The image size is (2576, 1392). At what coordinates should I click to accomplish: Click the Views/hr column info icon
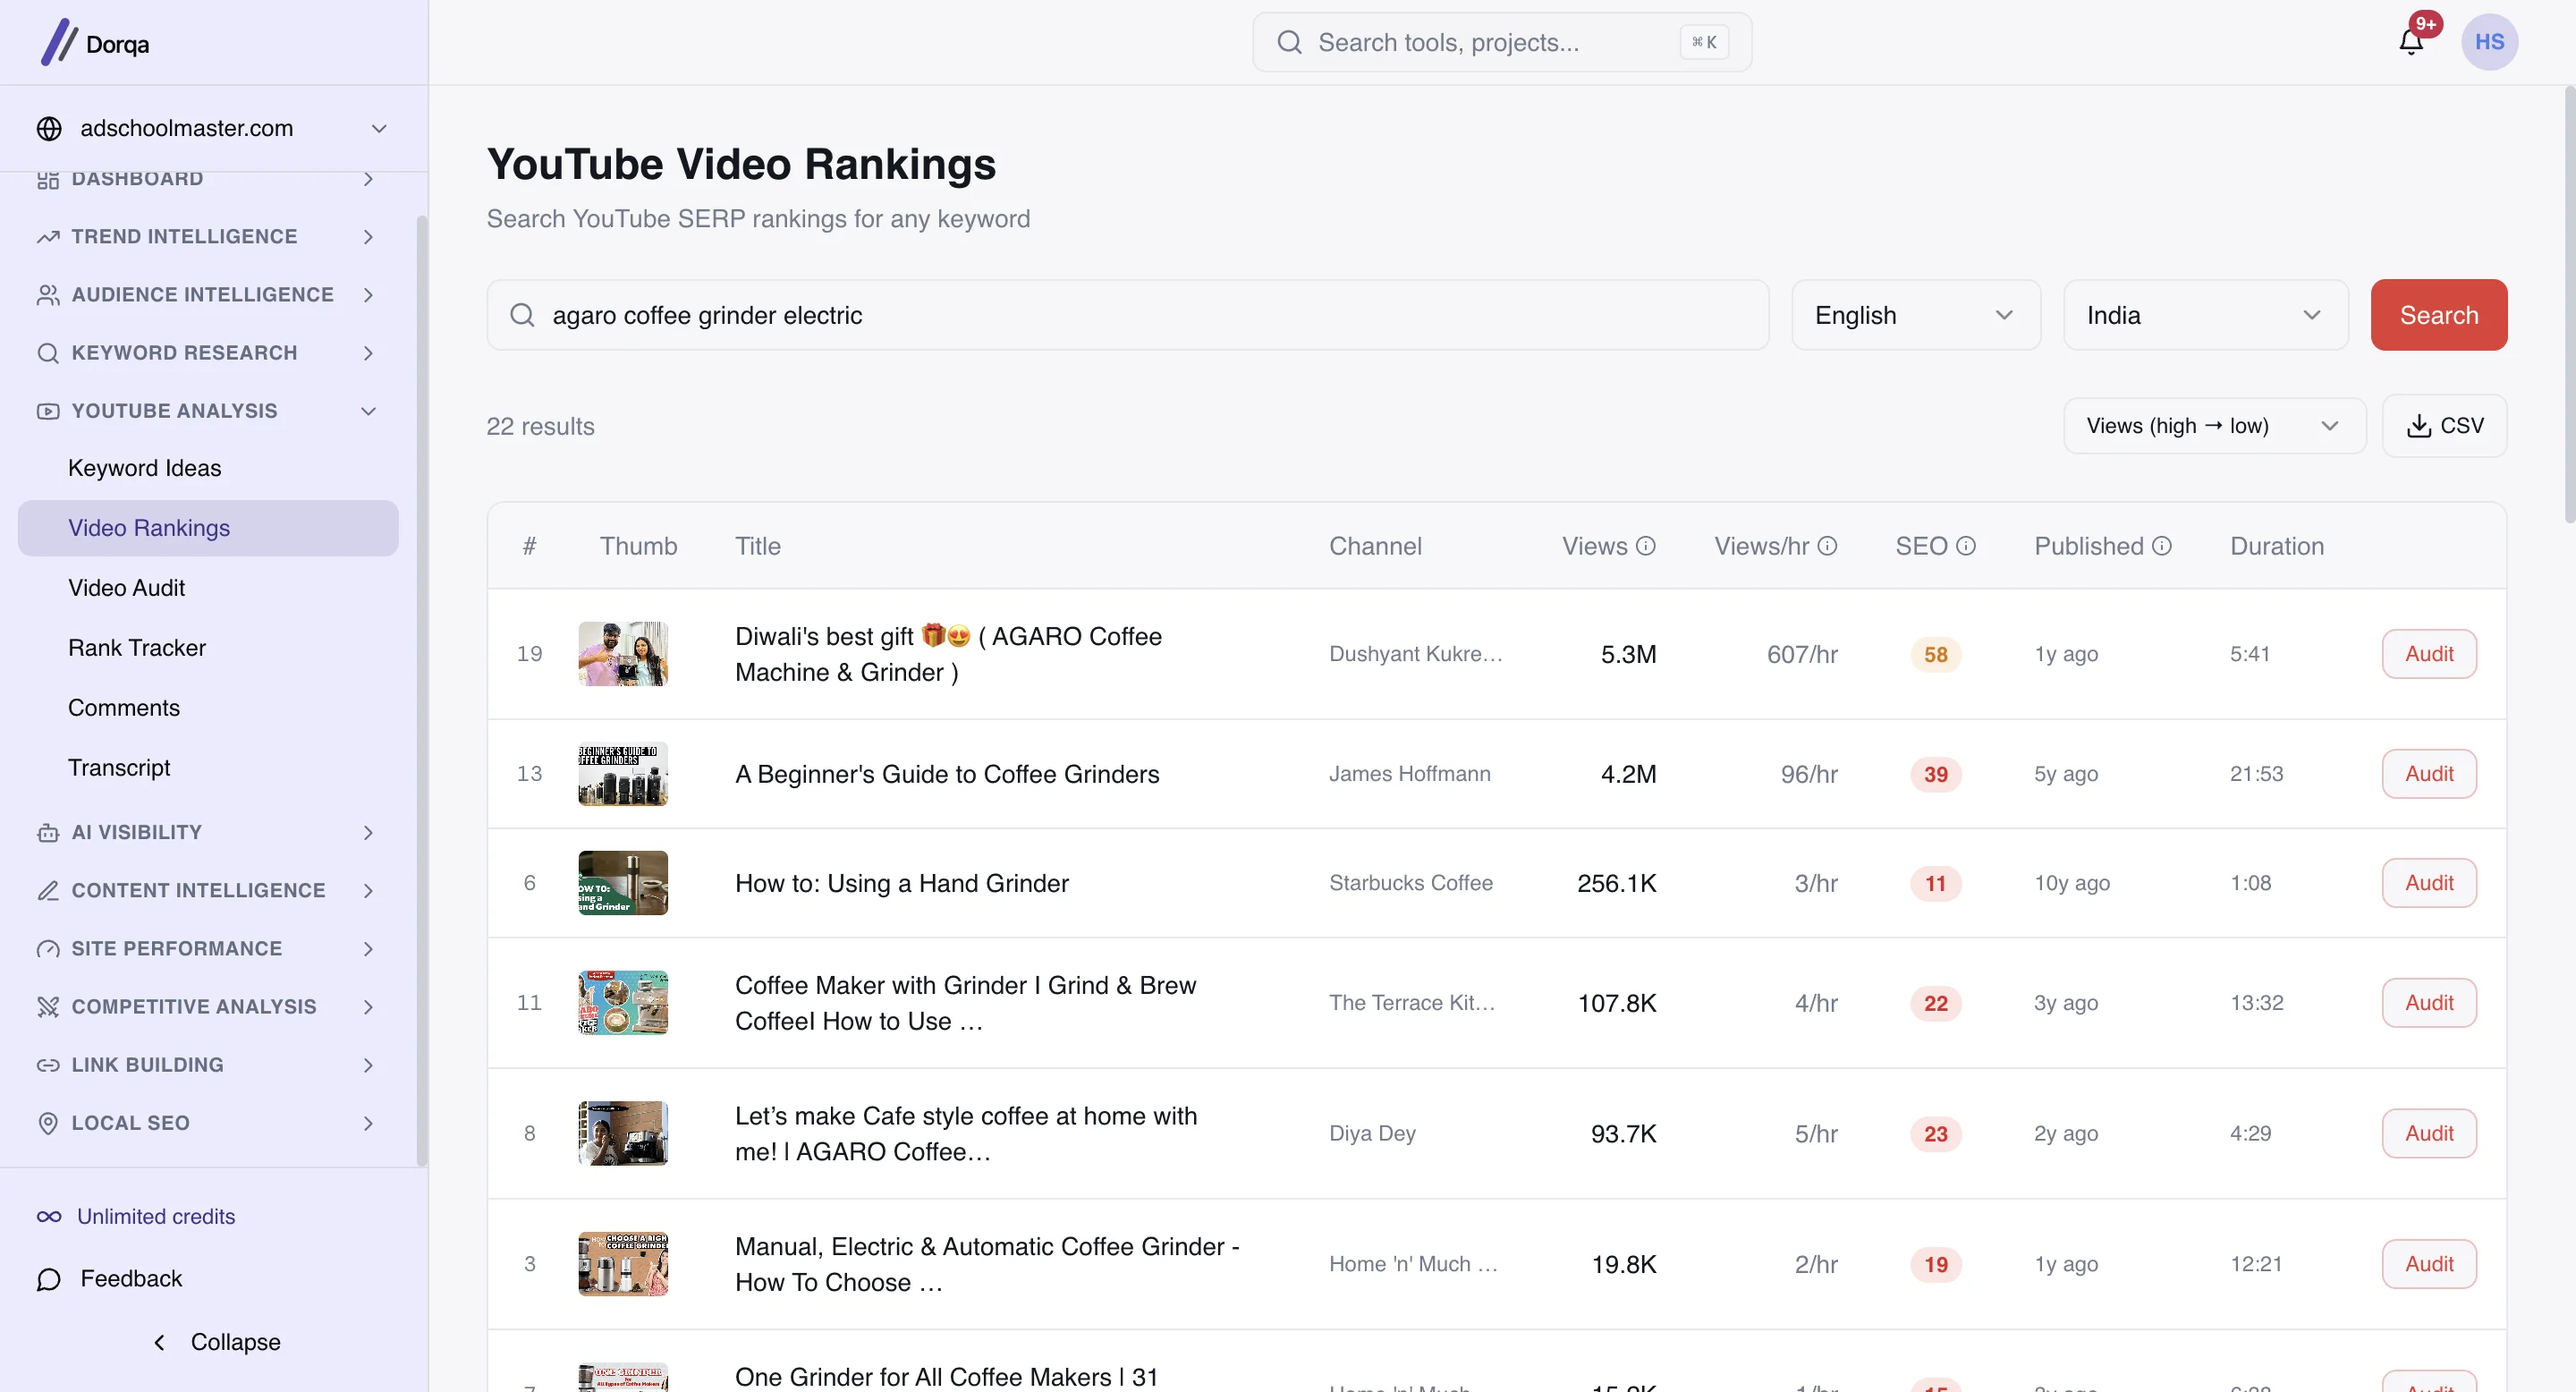point(1827,546)
